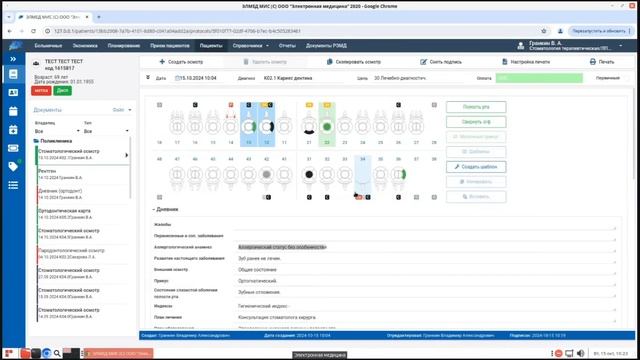Expand the selected Стоматологический осмотр arrow
This screenshot has width=640, height=360.
pyautogui.click(x=126, y=155)
